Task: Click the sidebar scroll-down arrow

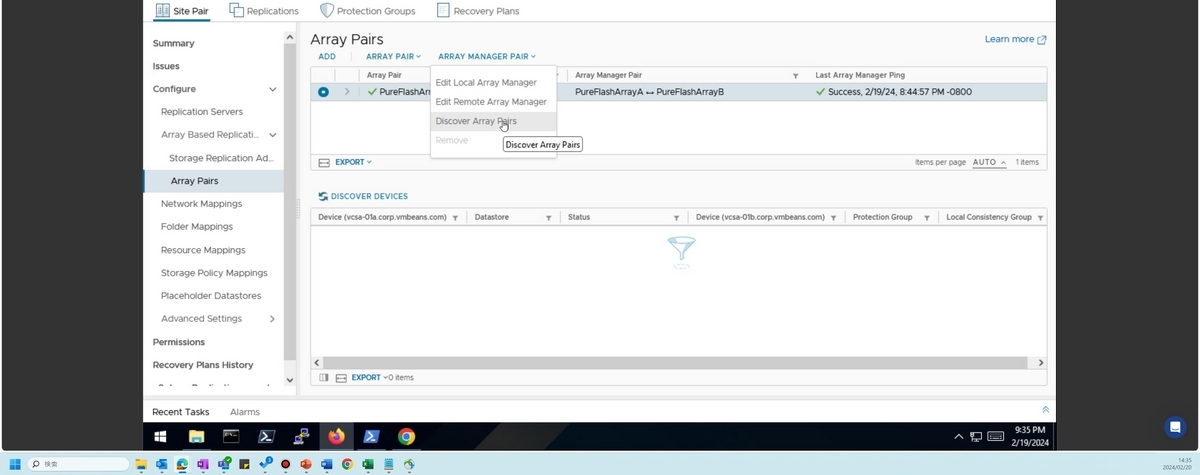Action: pyautogui.click(x=290, y=380)
